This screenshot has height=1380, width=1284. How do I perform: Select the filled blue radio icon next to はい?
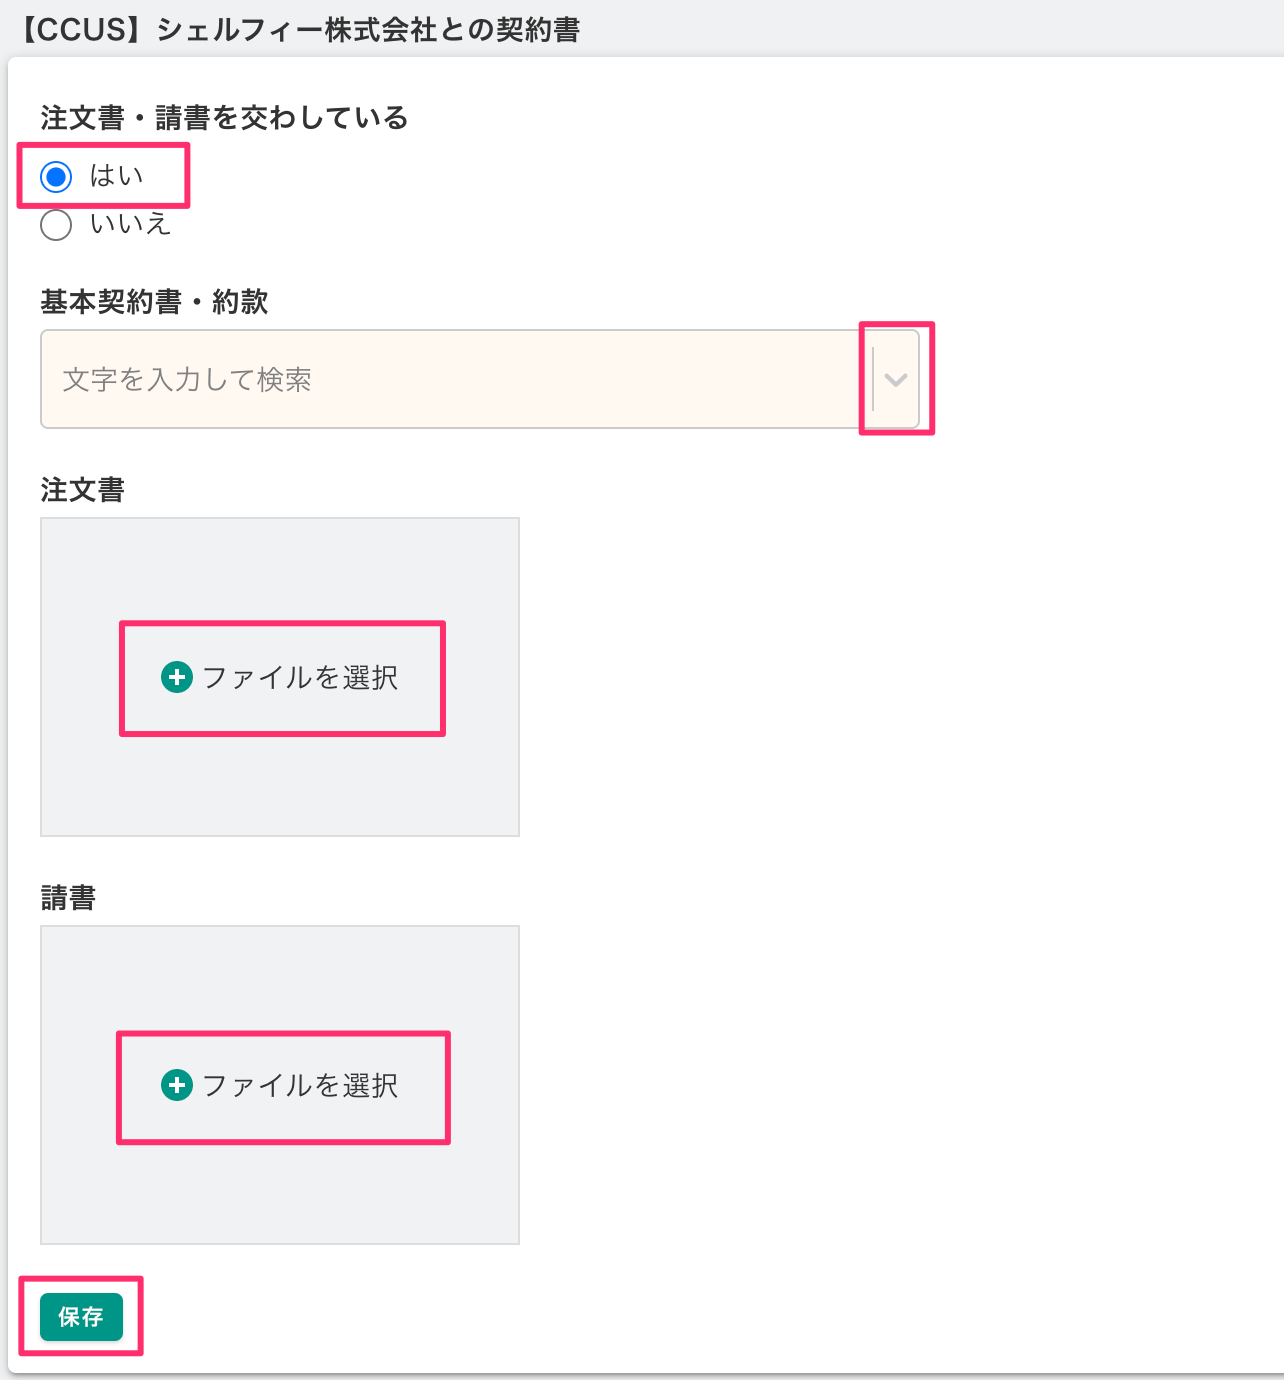point(56,176)
